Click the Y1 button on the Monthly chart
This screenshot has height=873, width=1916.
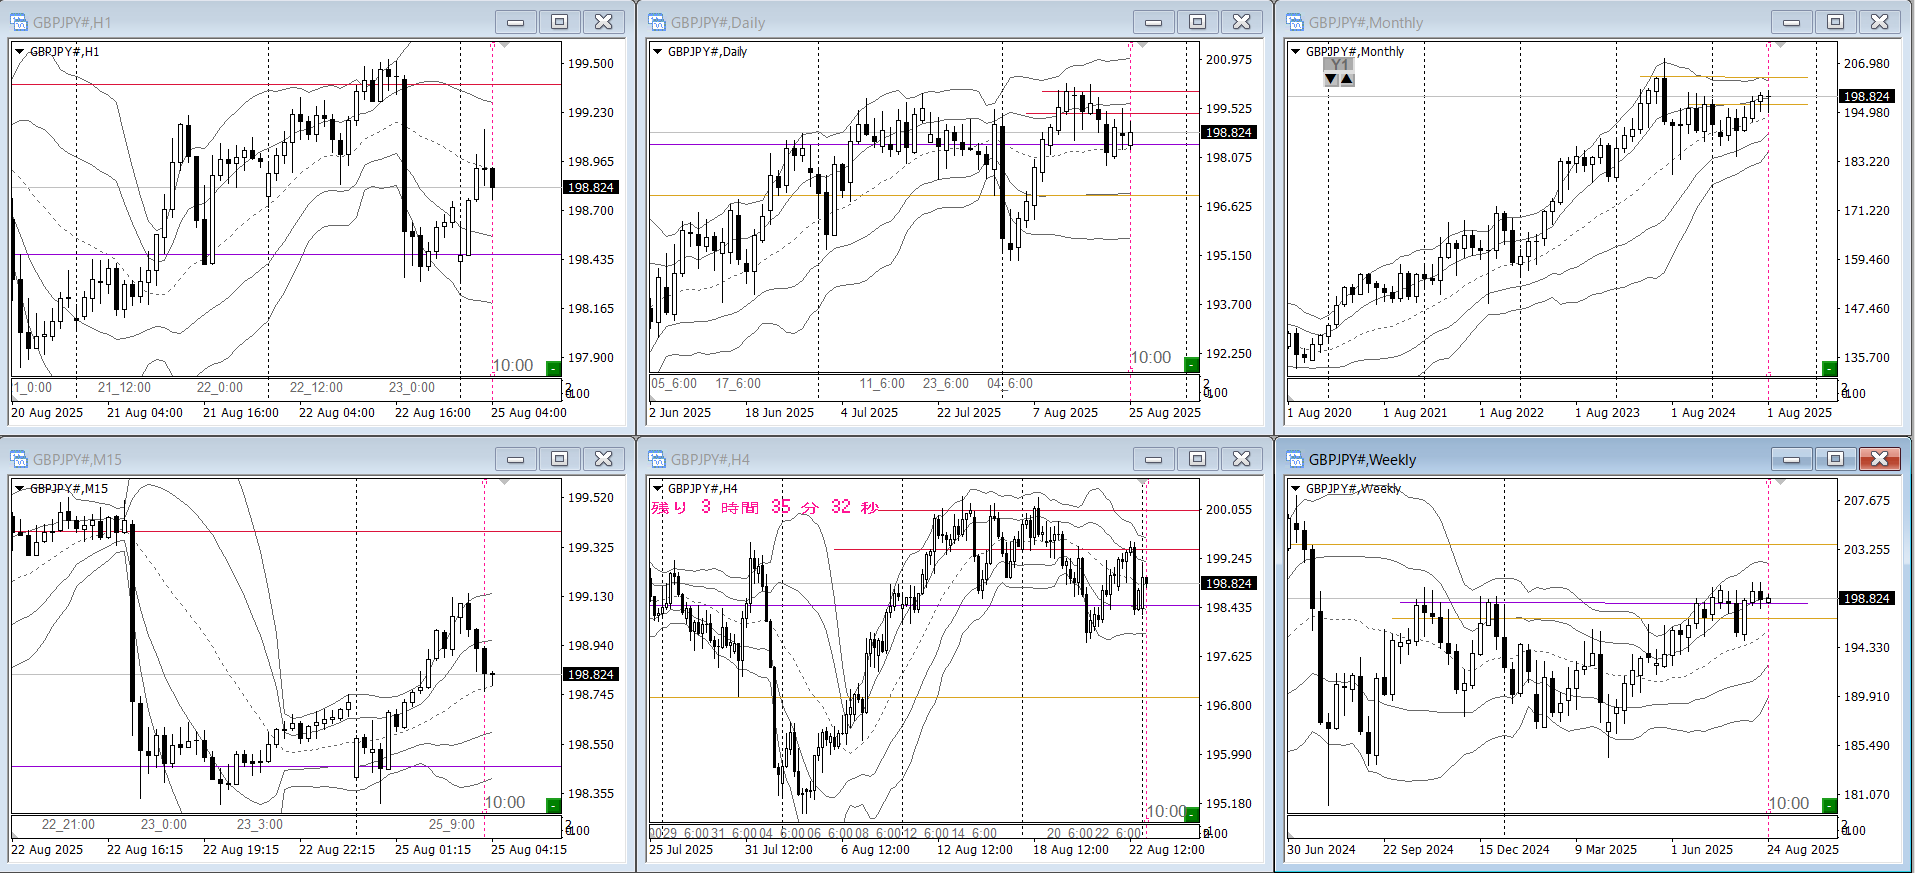tap(1339, 64)
